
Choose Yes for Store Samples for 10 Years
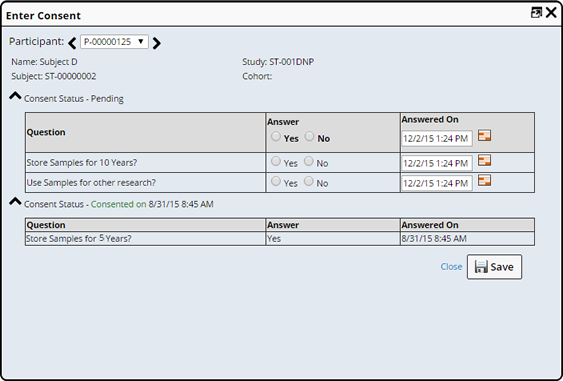pos(276,161)
